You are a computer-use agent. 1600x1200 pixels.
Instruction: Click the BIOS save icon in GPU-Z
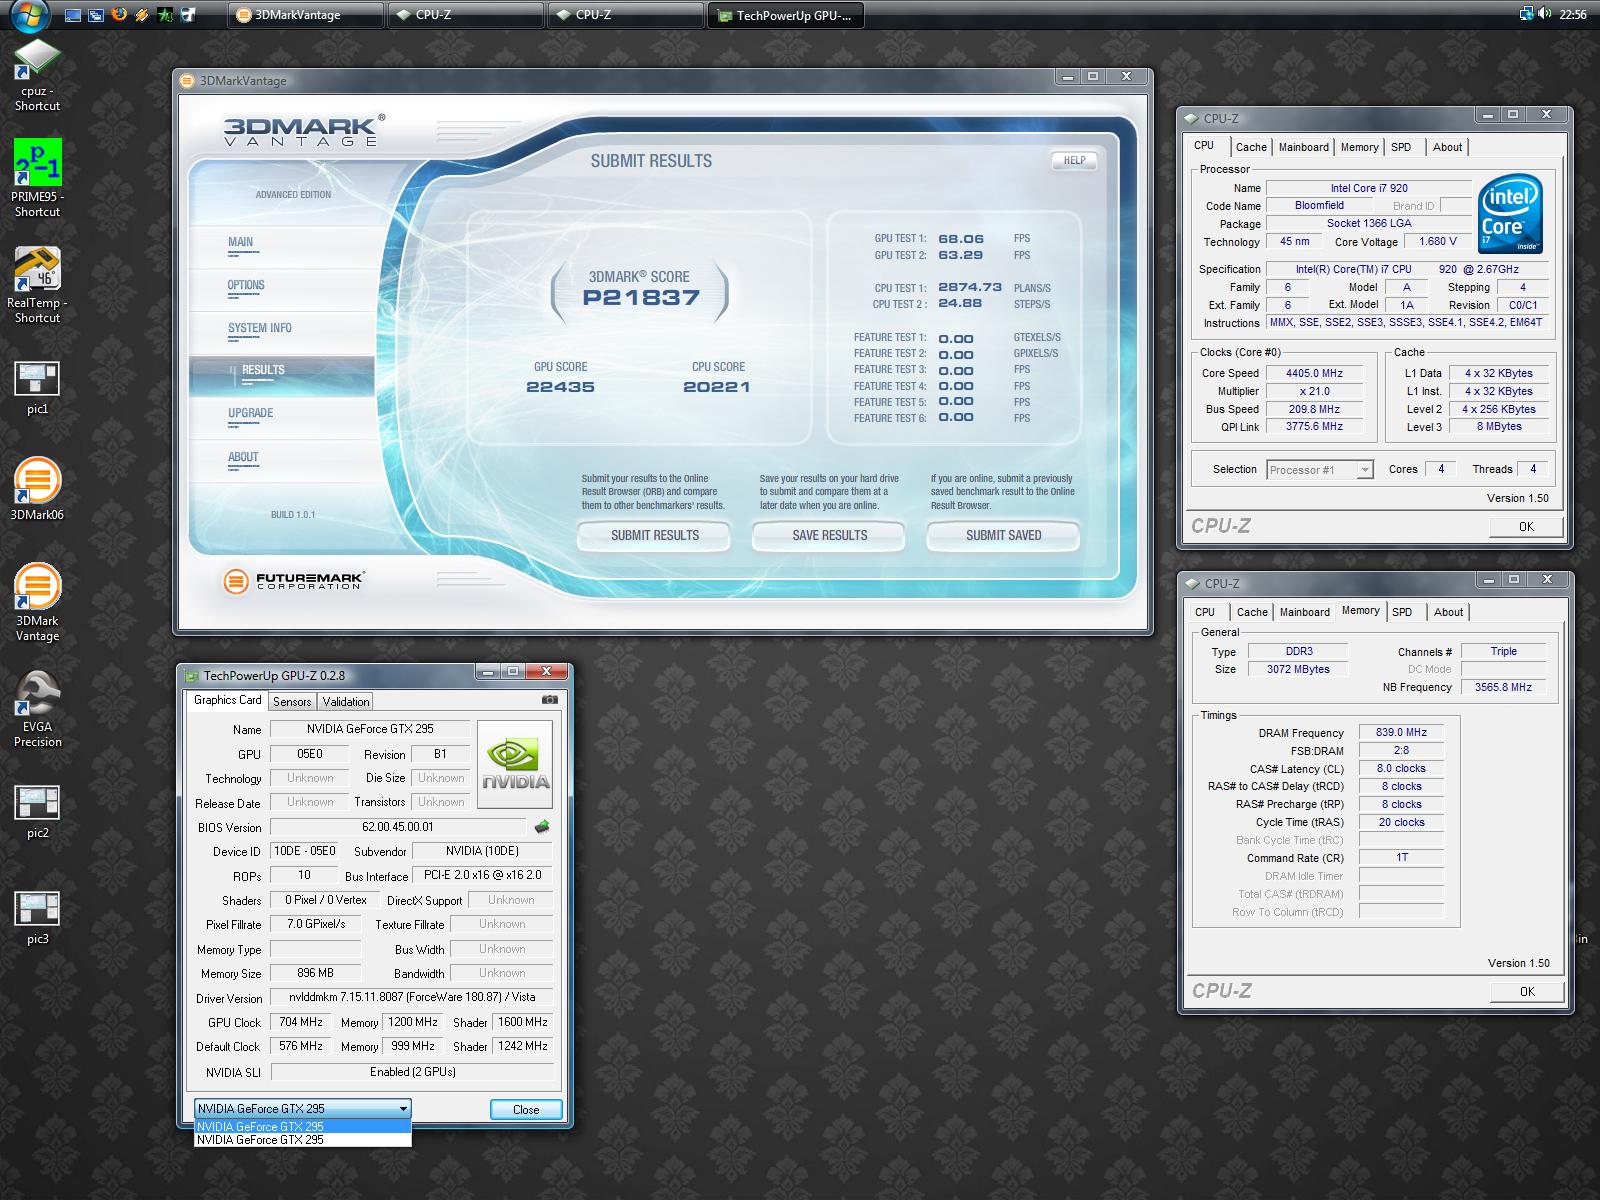click(x=542, y=827)
